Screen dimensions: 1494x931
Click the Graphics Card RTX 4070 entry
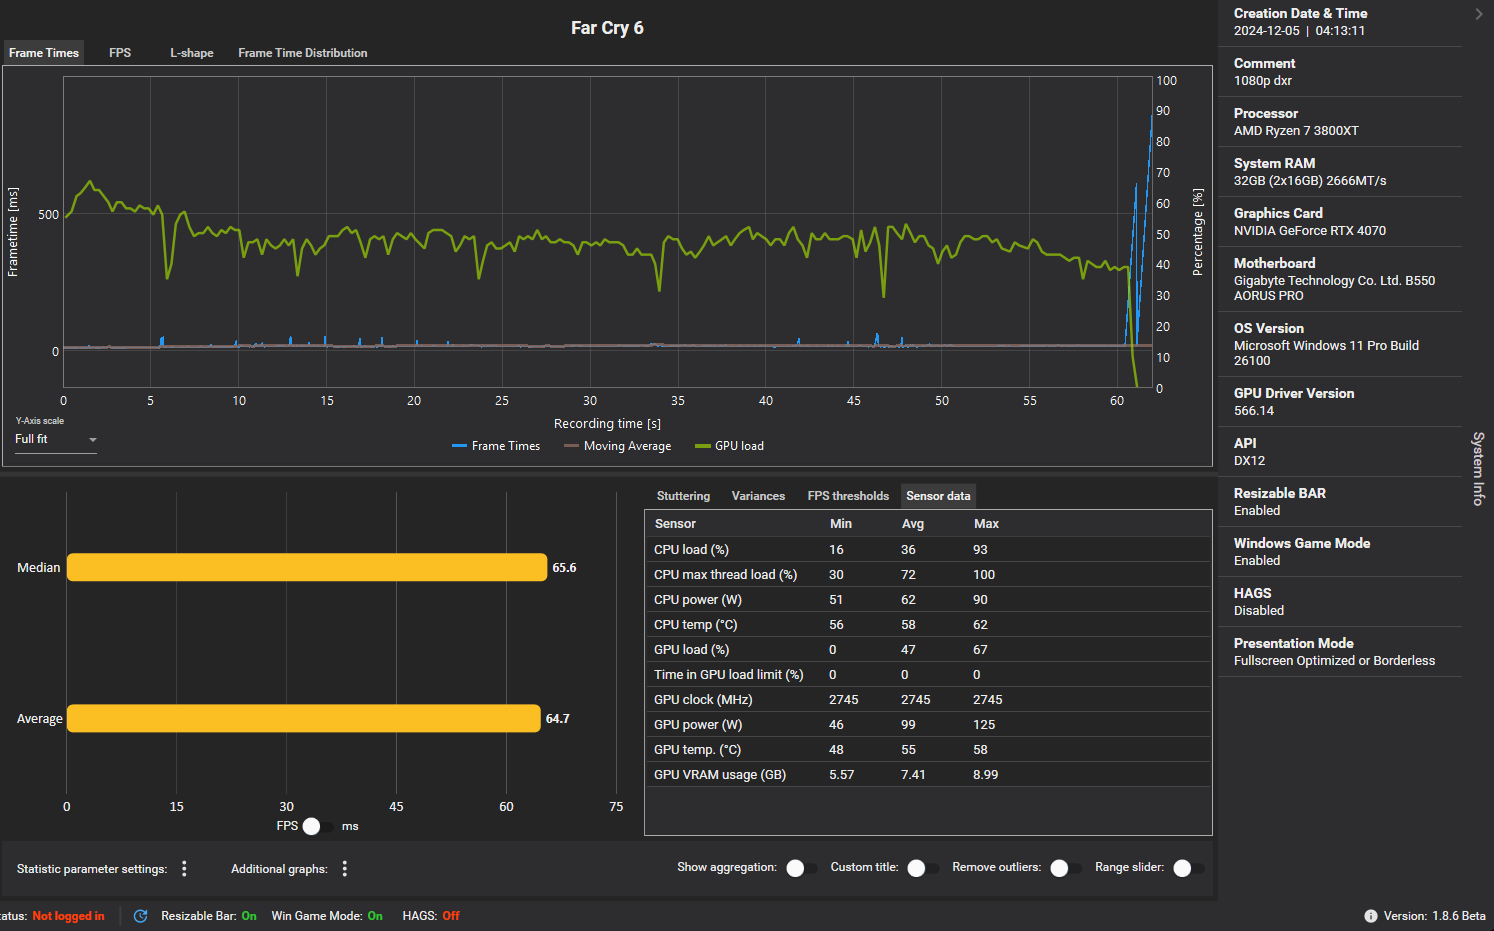(x=1340, y=222)
